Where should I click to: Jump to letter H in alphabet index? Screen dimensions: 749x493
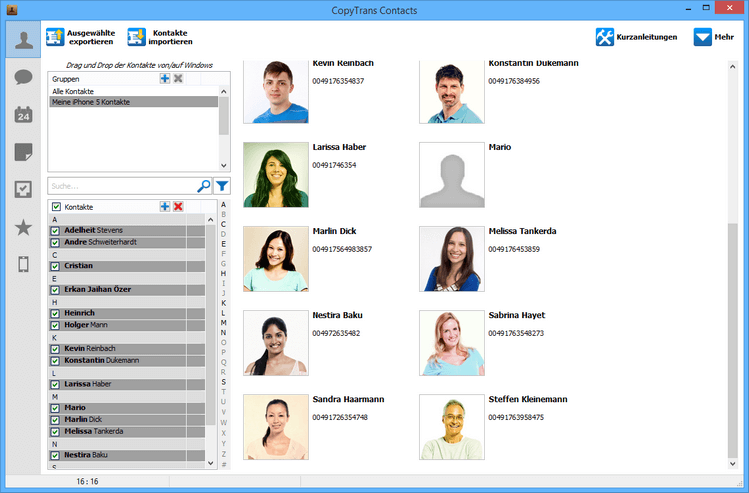[224, 273]
